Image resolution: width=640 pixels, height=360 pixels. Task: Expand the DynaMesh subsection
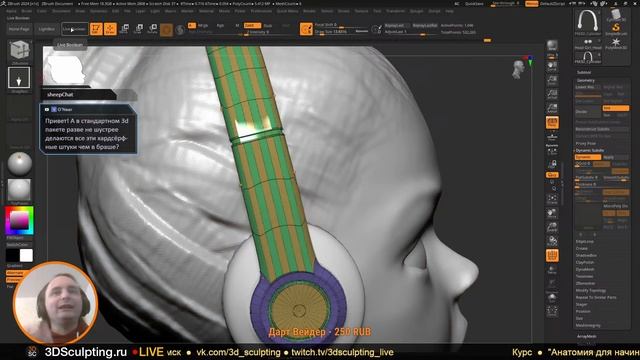585,269
